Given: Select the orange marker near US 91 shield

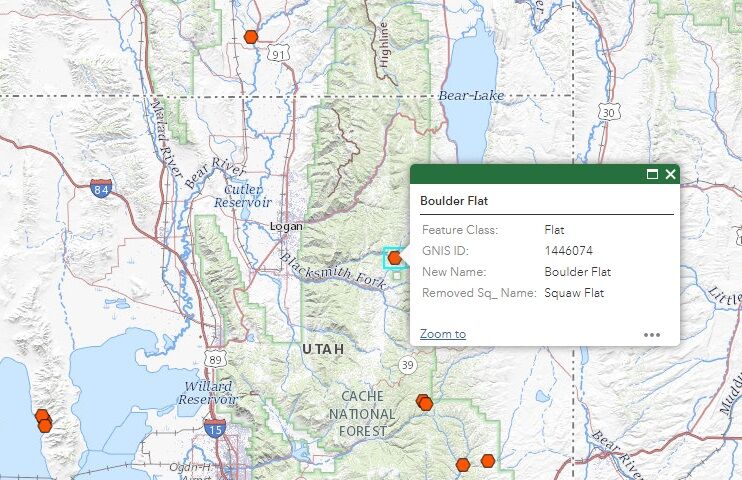Looking at the screenshot, I should coord(251,37).
